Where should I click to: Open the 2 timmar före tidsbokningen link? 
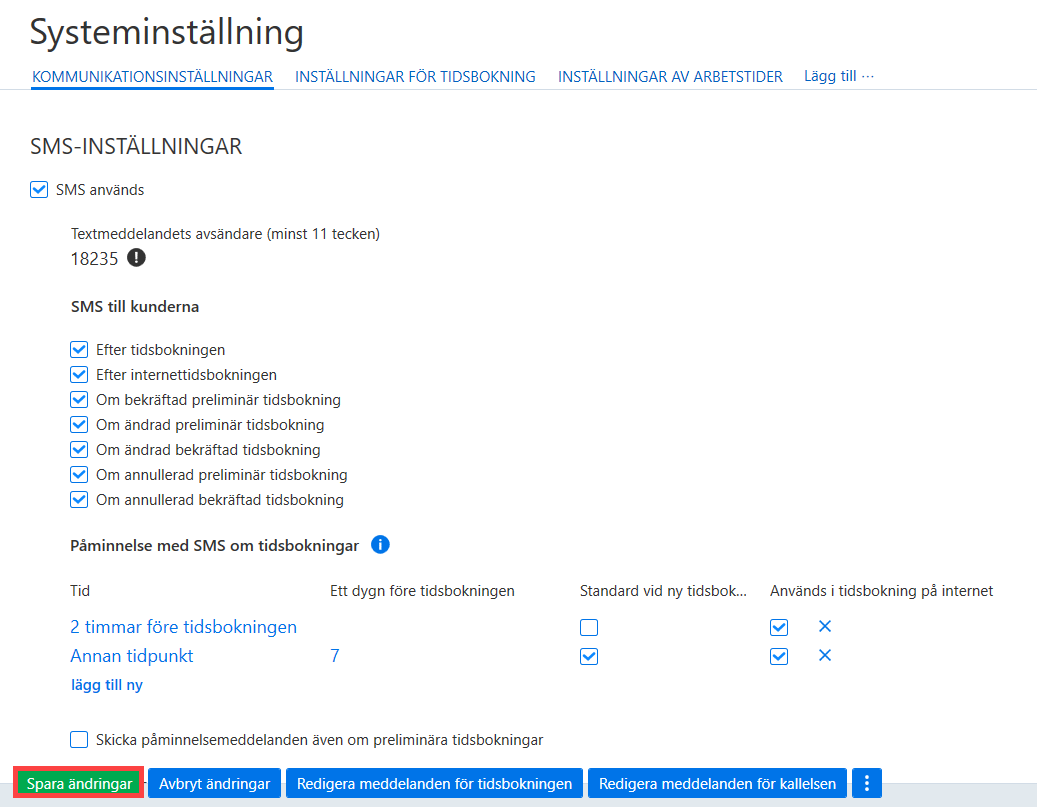(x=183, y=626)
